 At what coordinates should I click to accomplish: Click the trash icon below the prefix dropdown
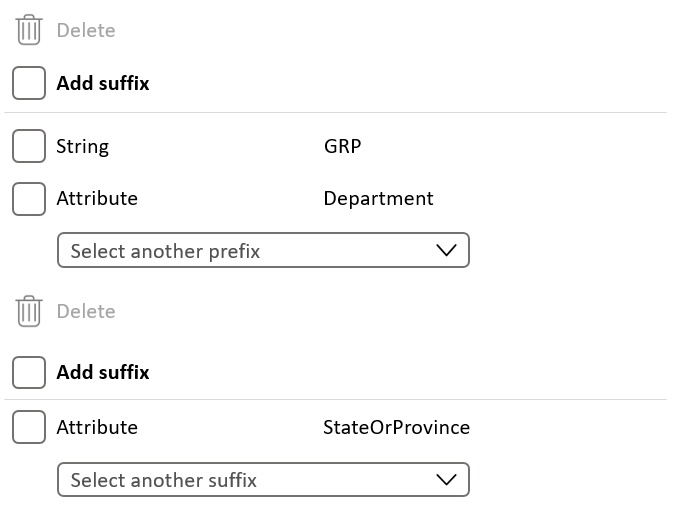coord(29,311)
